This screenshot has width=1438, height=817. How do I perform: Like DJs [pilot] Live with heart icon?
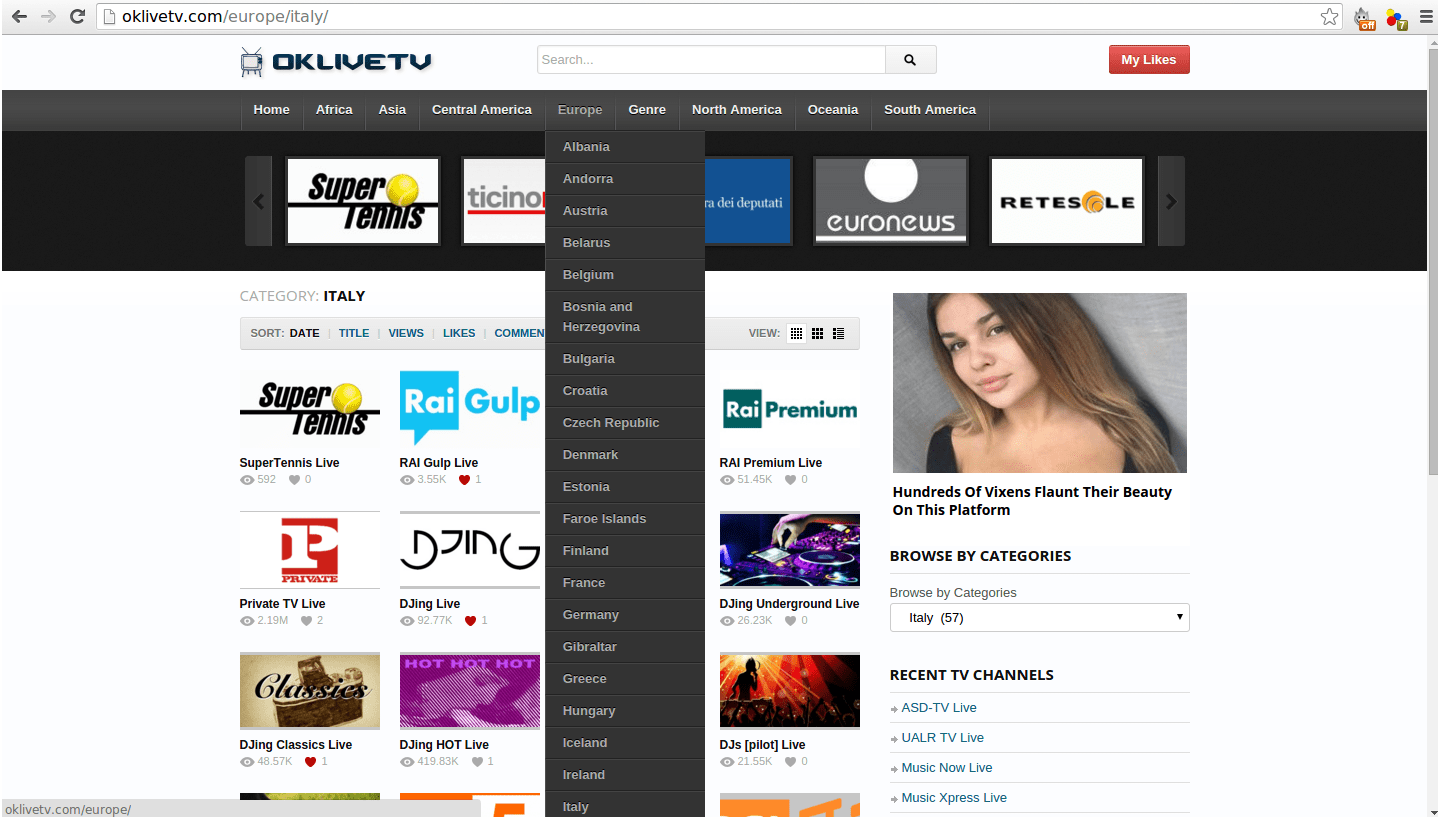coord(790,762)
